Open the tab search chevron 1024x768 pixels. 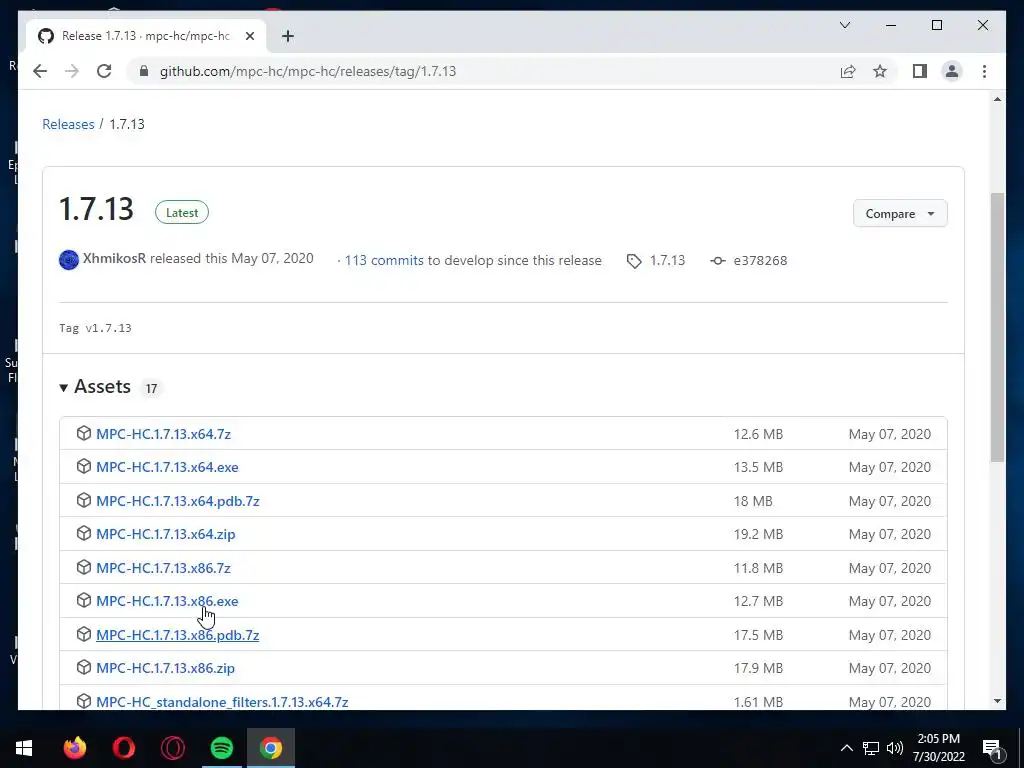click(844, 25)
